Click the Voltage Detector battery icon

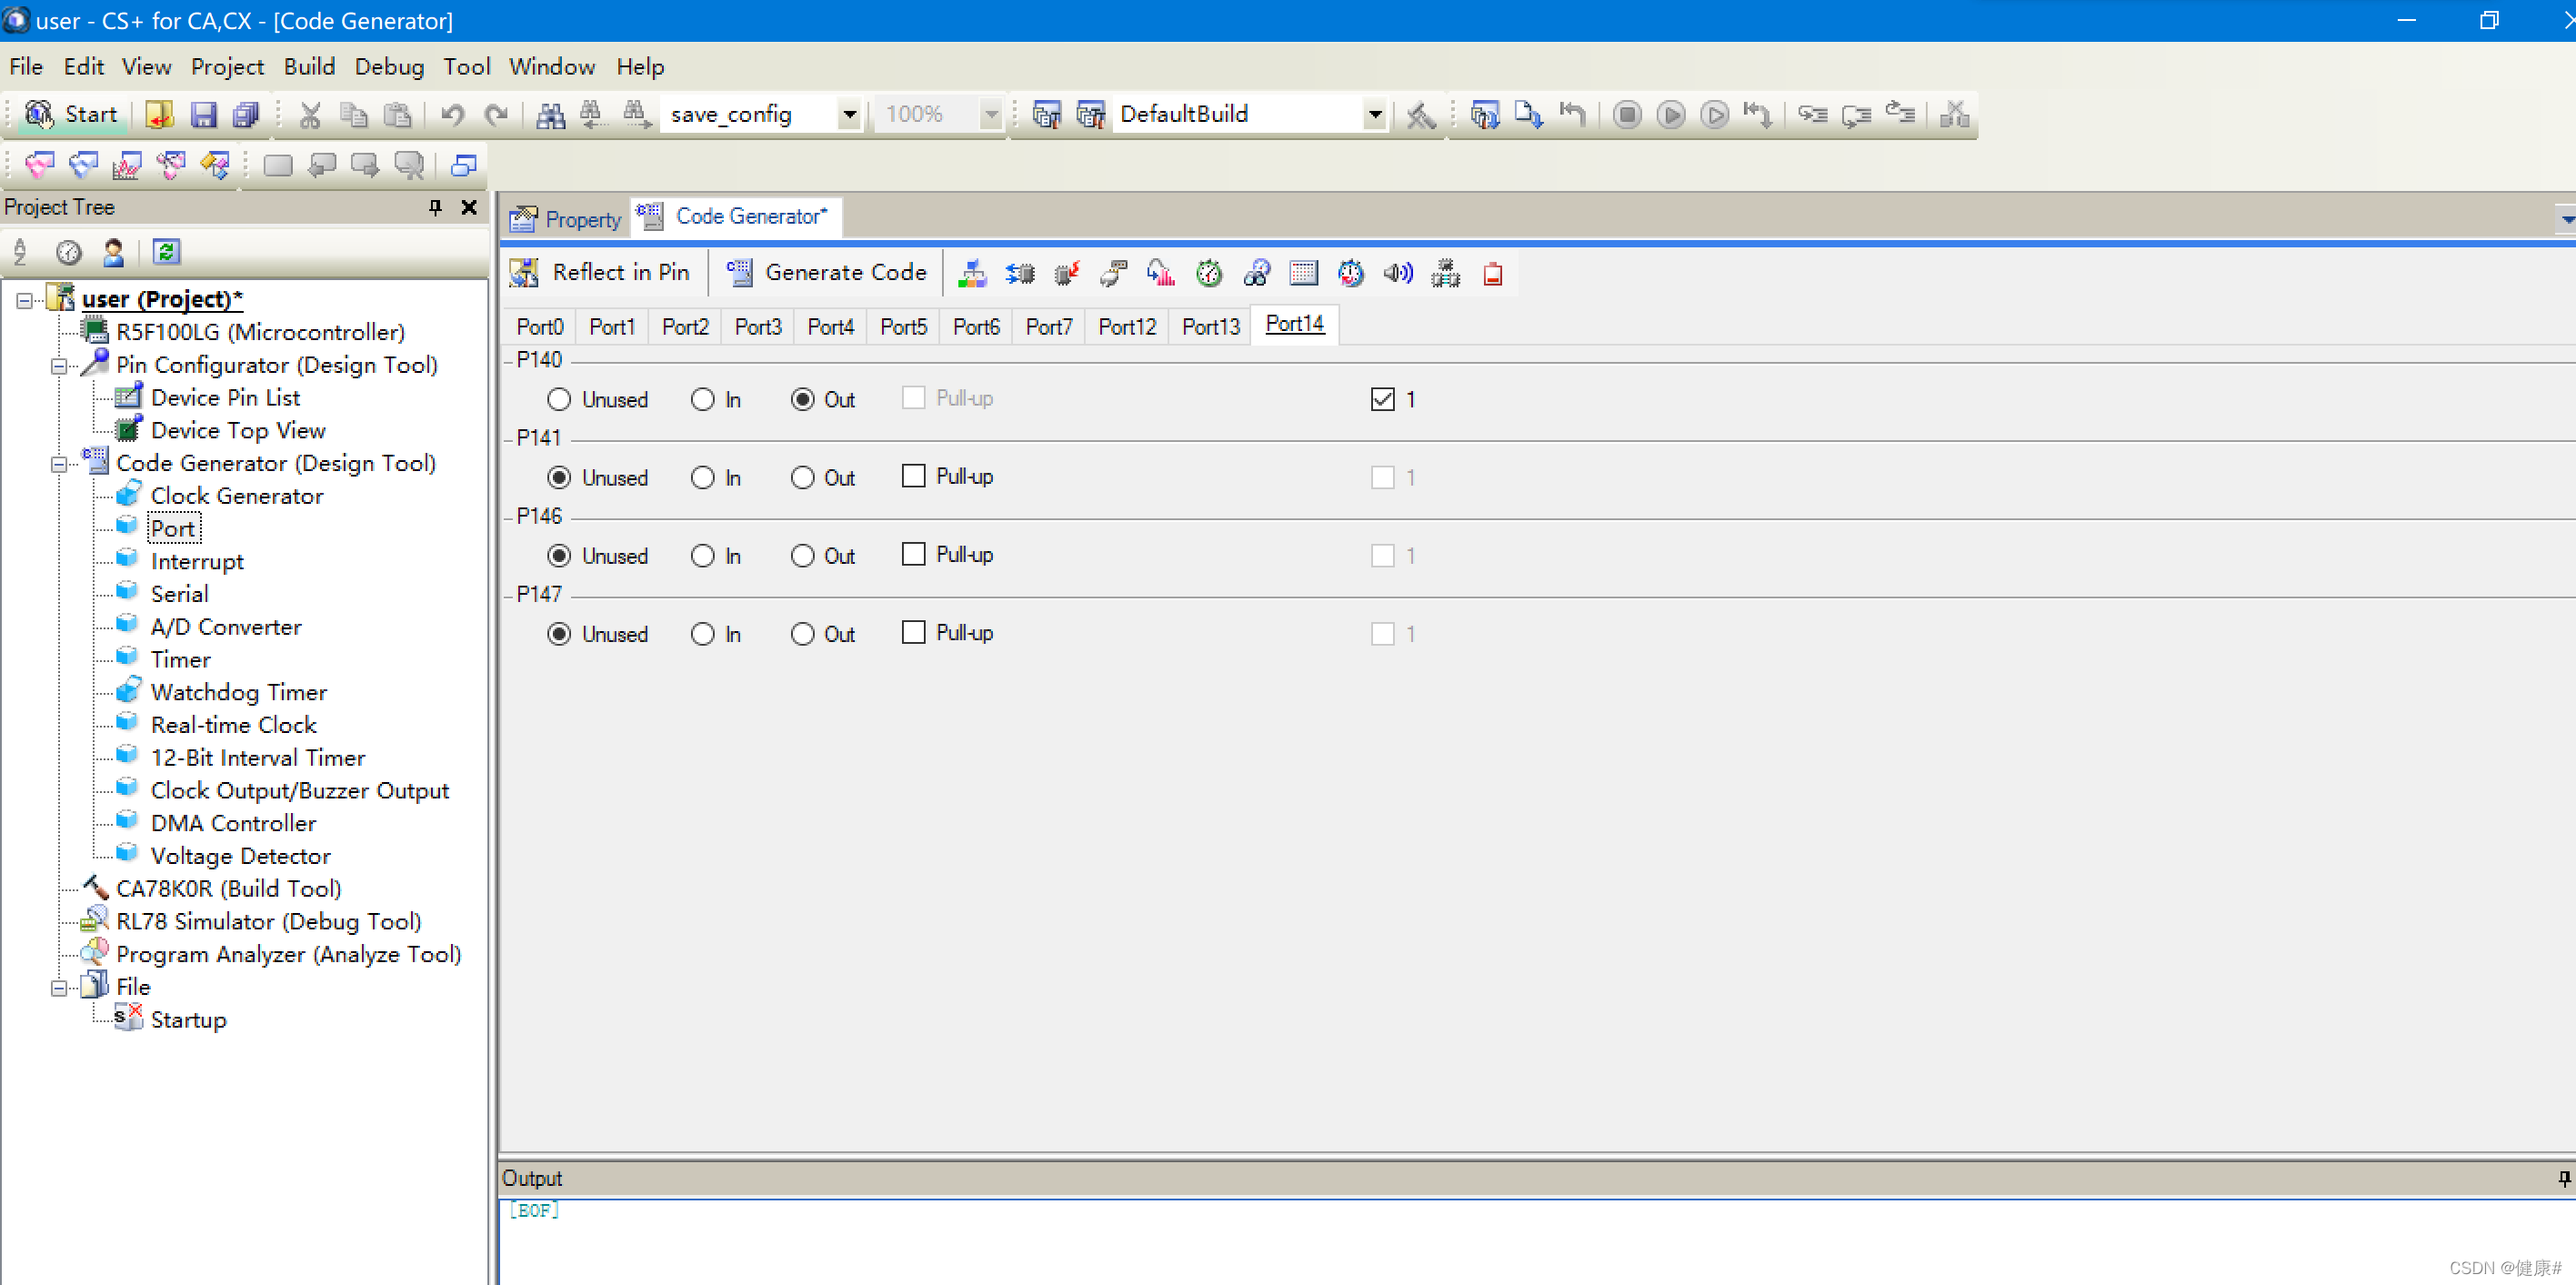coord(1492,273)
